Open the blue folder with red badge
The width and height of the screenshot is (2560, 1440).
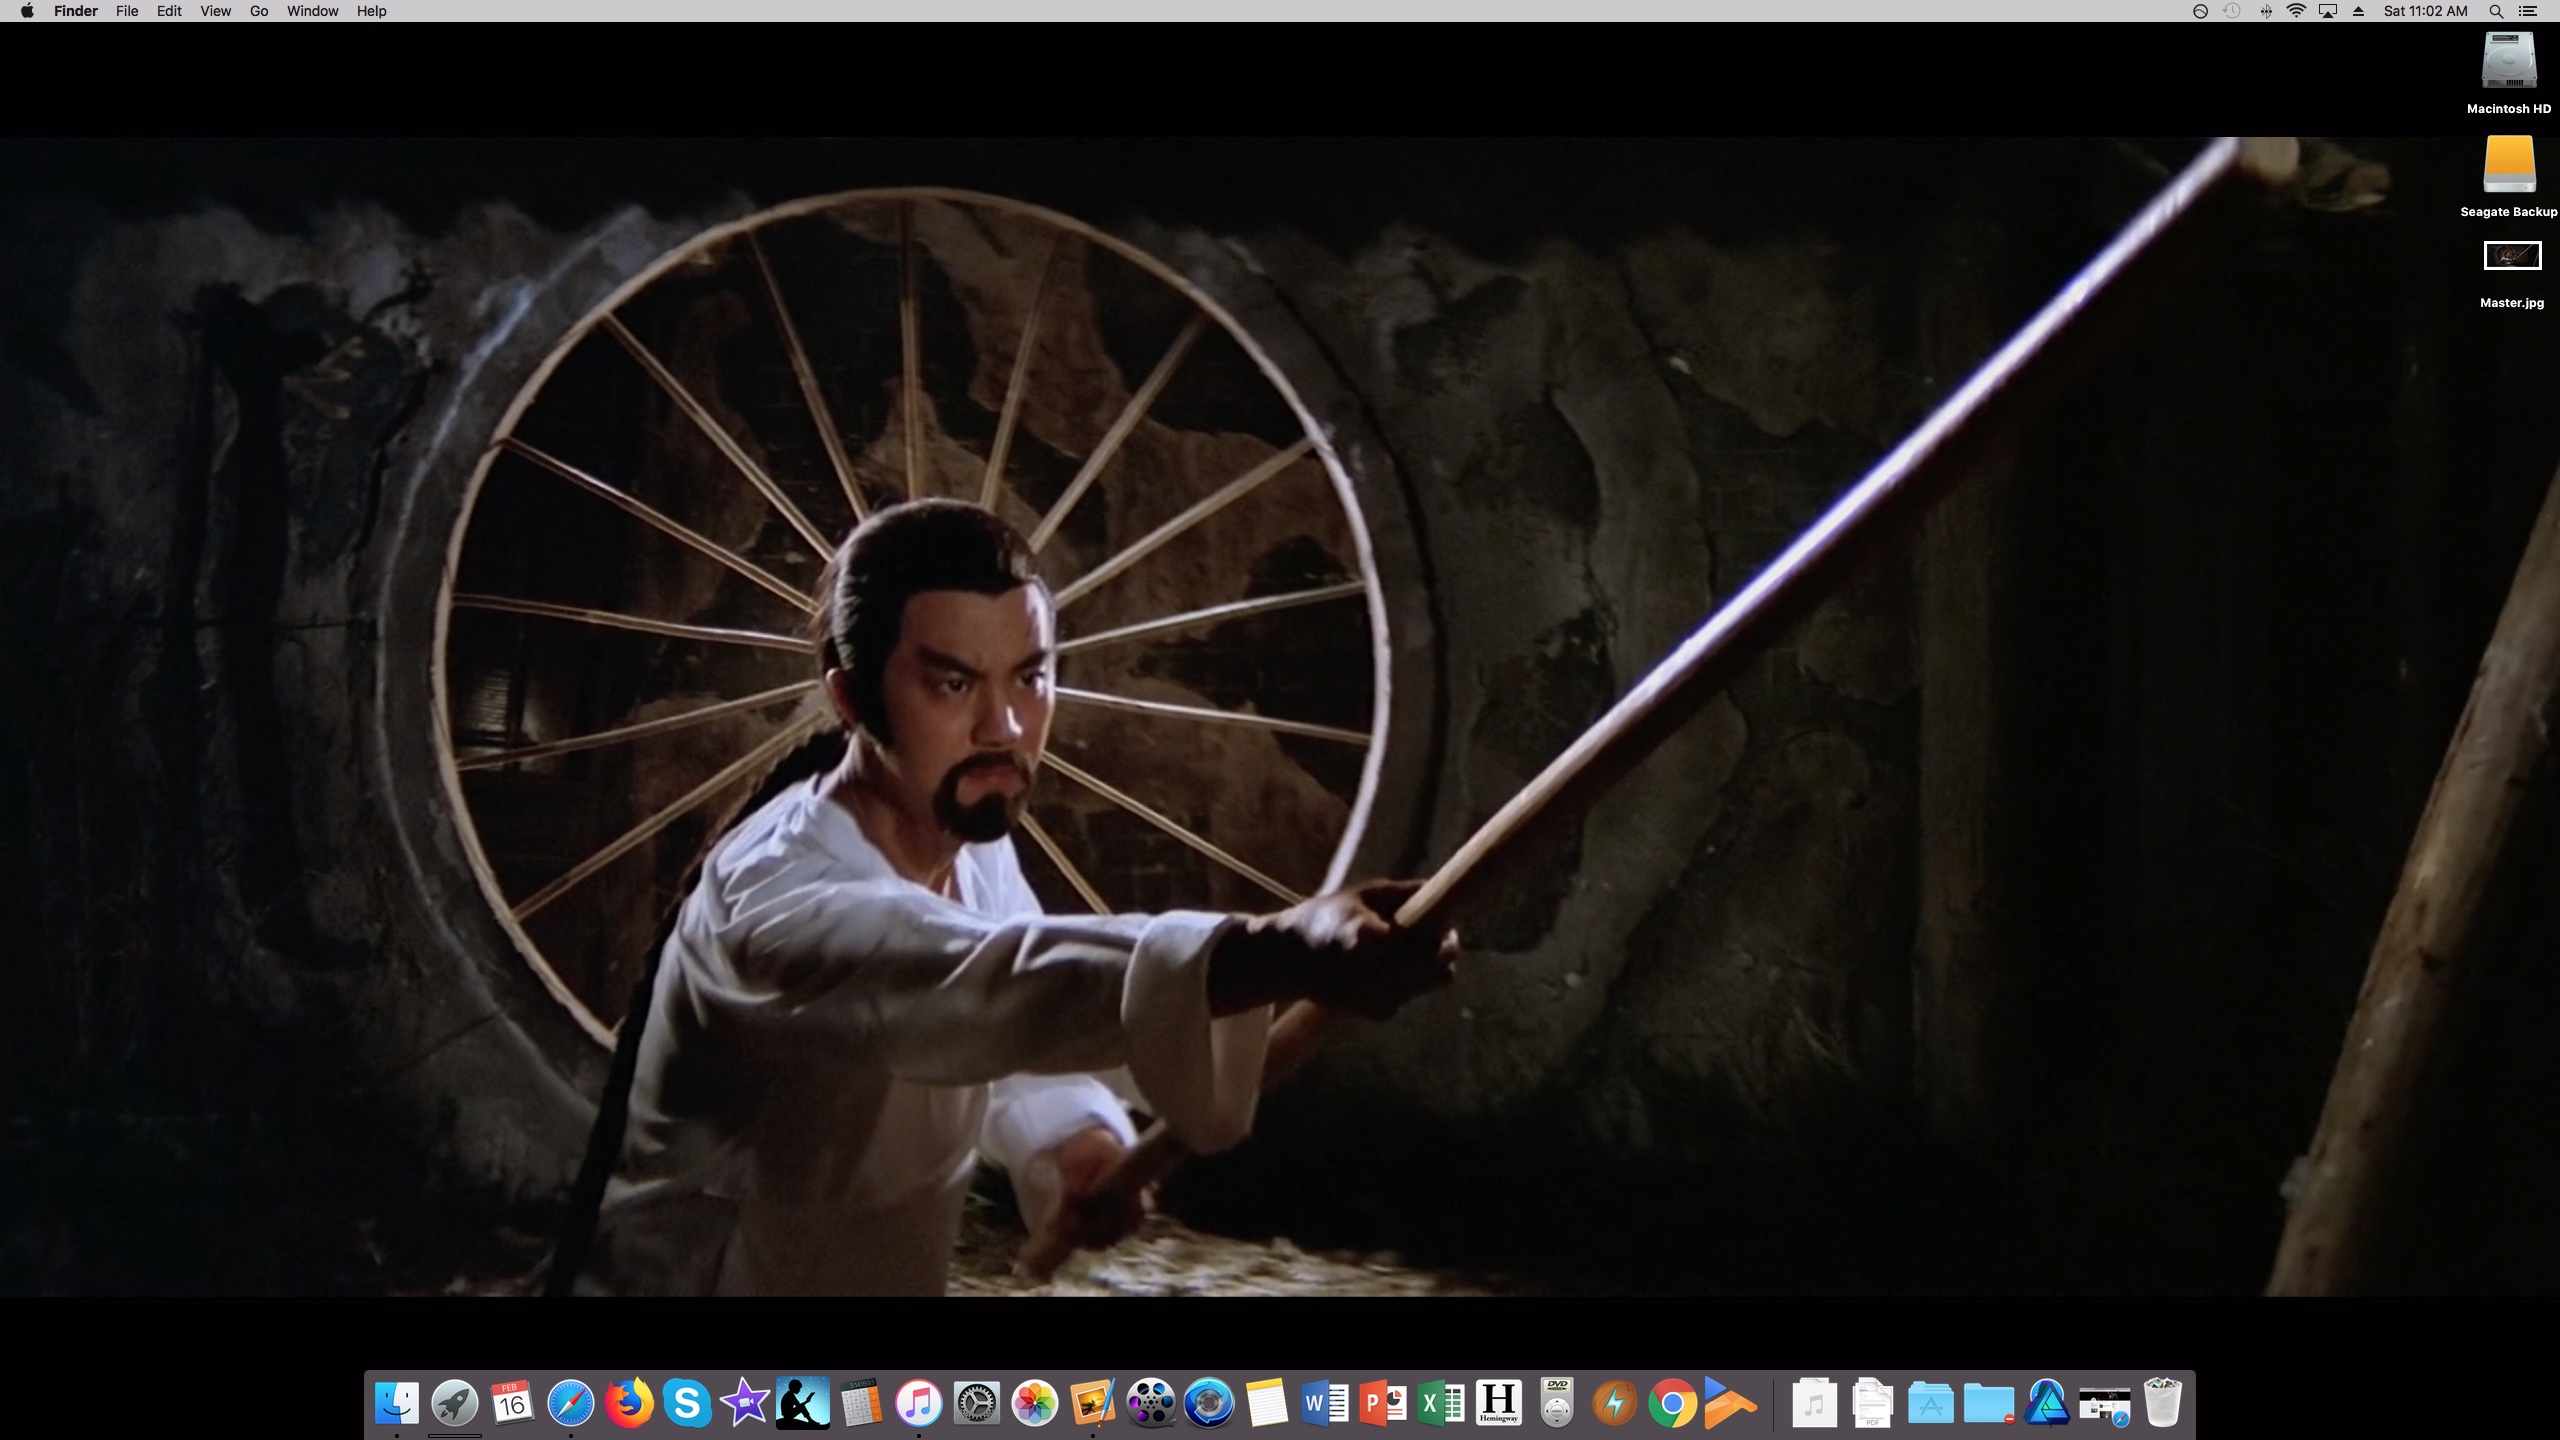(1988, 1403)
